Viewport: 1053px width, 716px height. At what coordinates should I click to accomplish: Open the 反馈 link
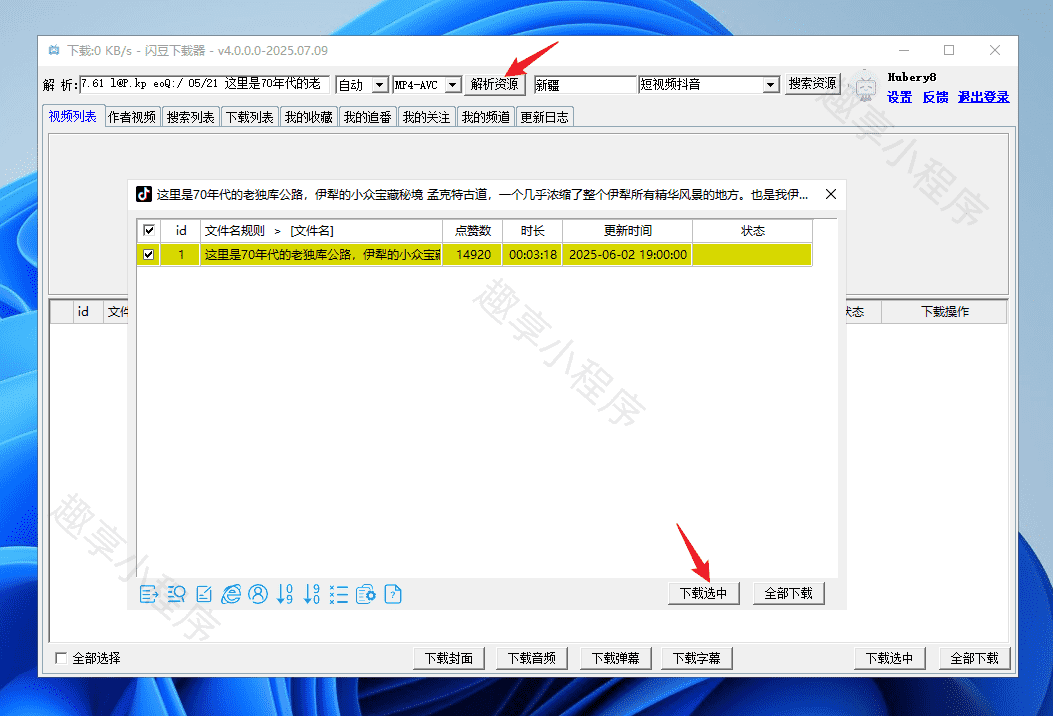point(935,97)
